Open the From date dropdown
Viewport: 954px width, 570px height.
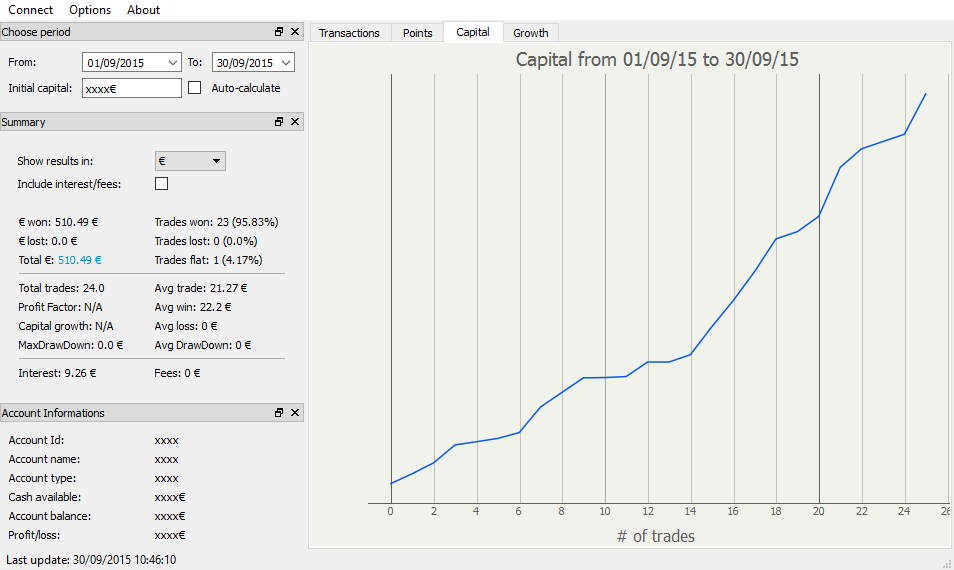pyautogui.click(x=174, y=63)
